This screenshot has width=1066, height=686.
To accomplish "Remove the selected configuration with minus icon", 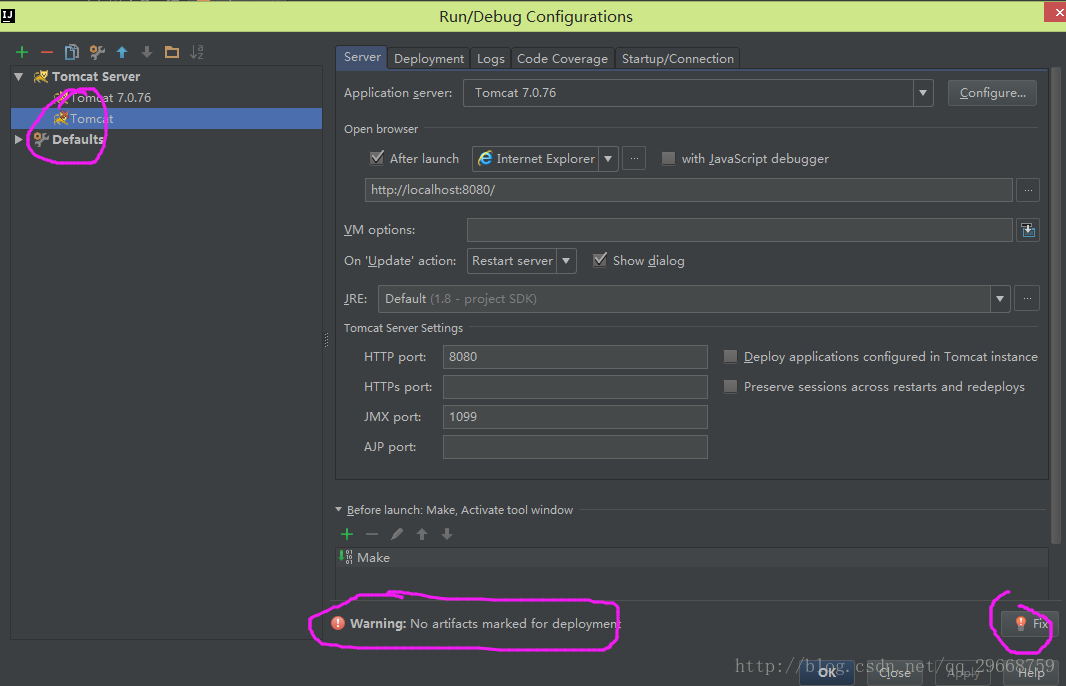I will (47, 52).
